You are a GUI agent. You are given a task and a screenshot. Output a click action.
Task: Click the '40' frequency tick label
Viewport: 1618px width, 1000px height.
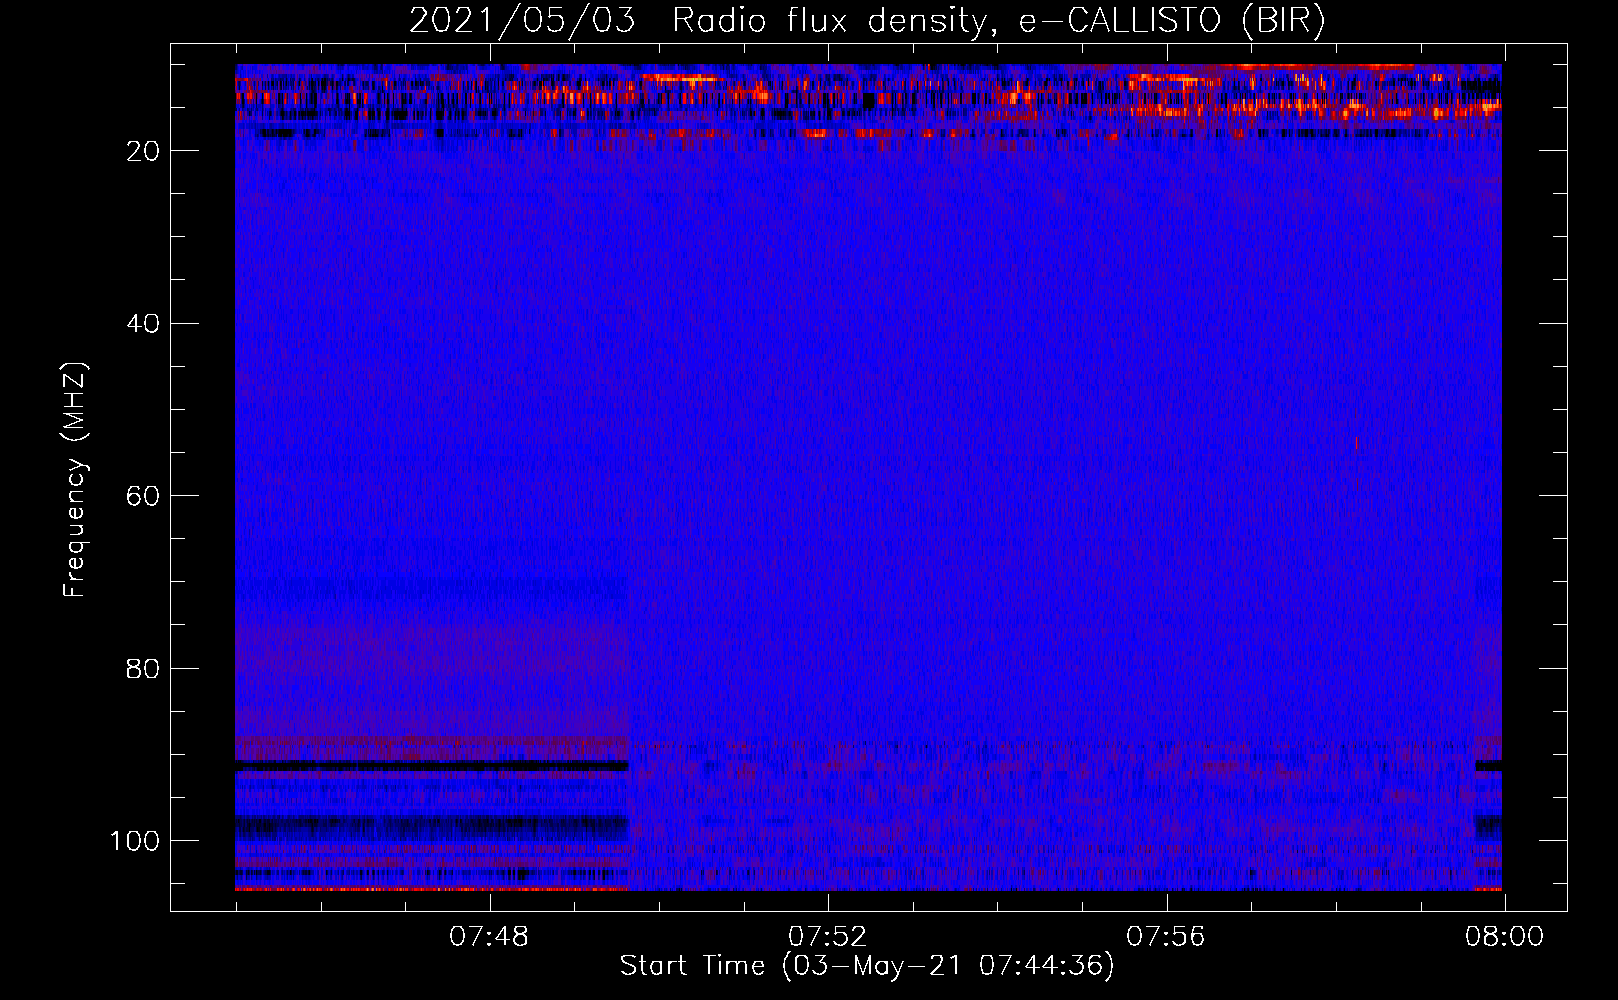[x=144, y=324]
